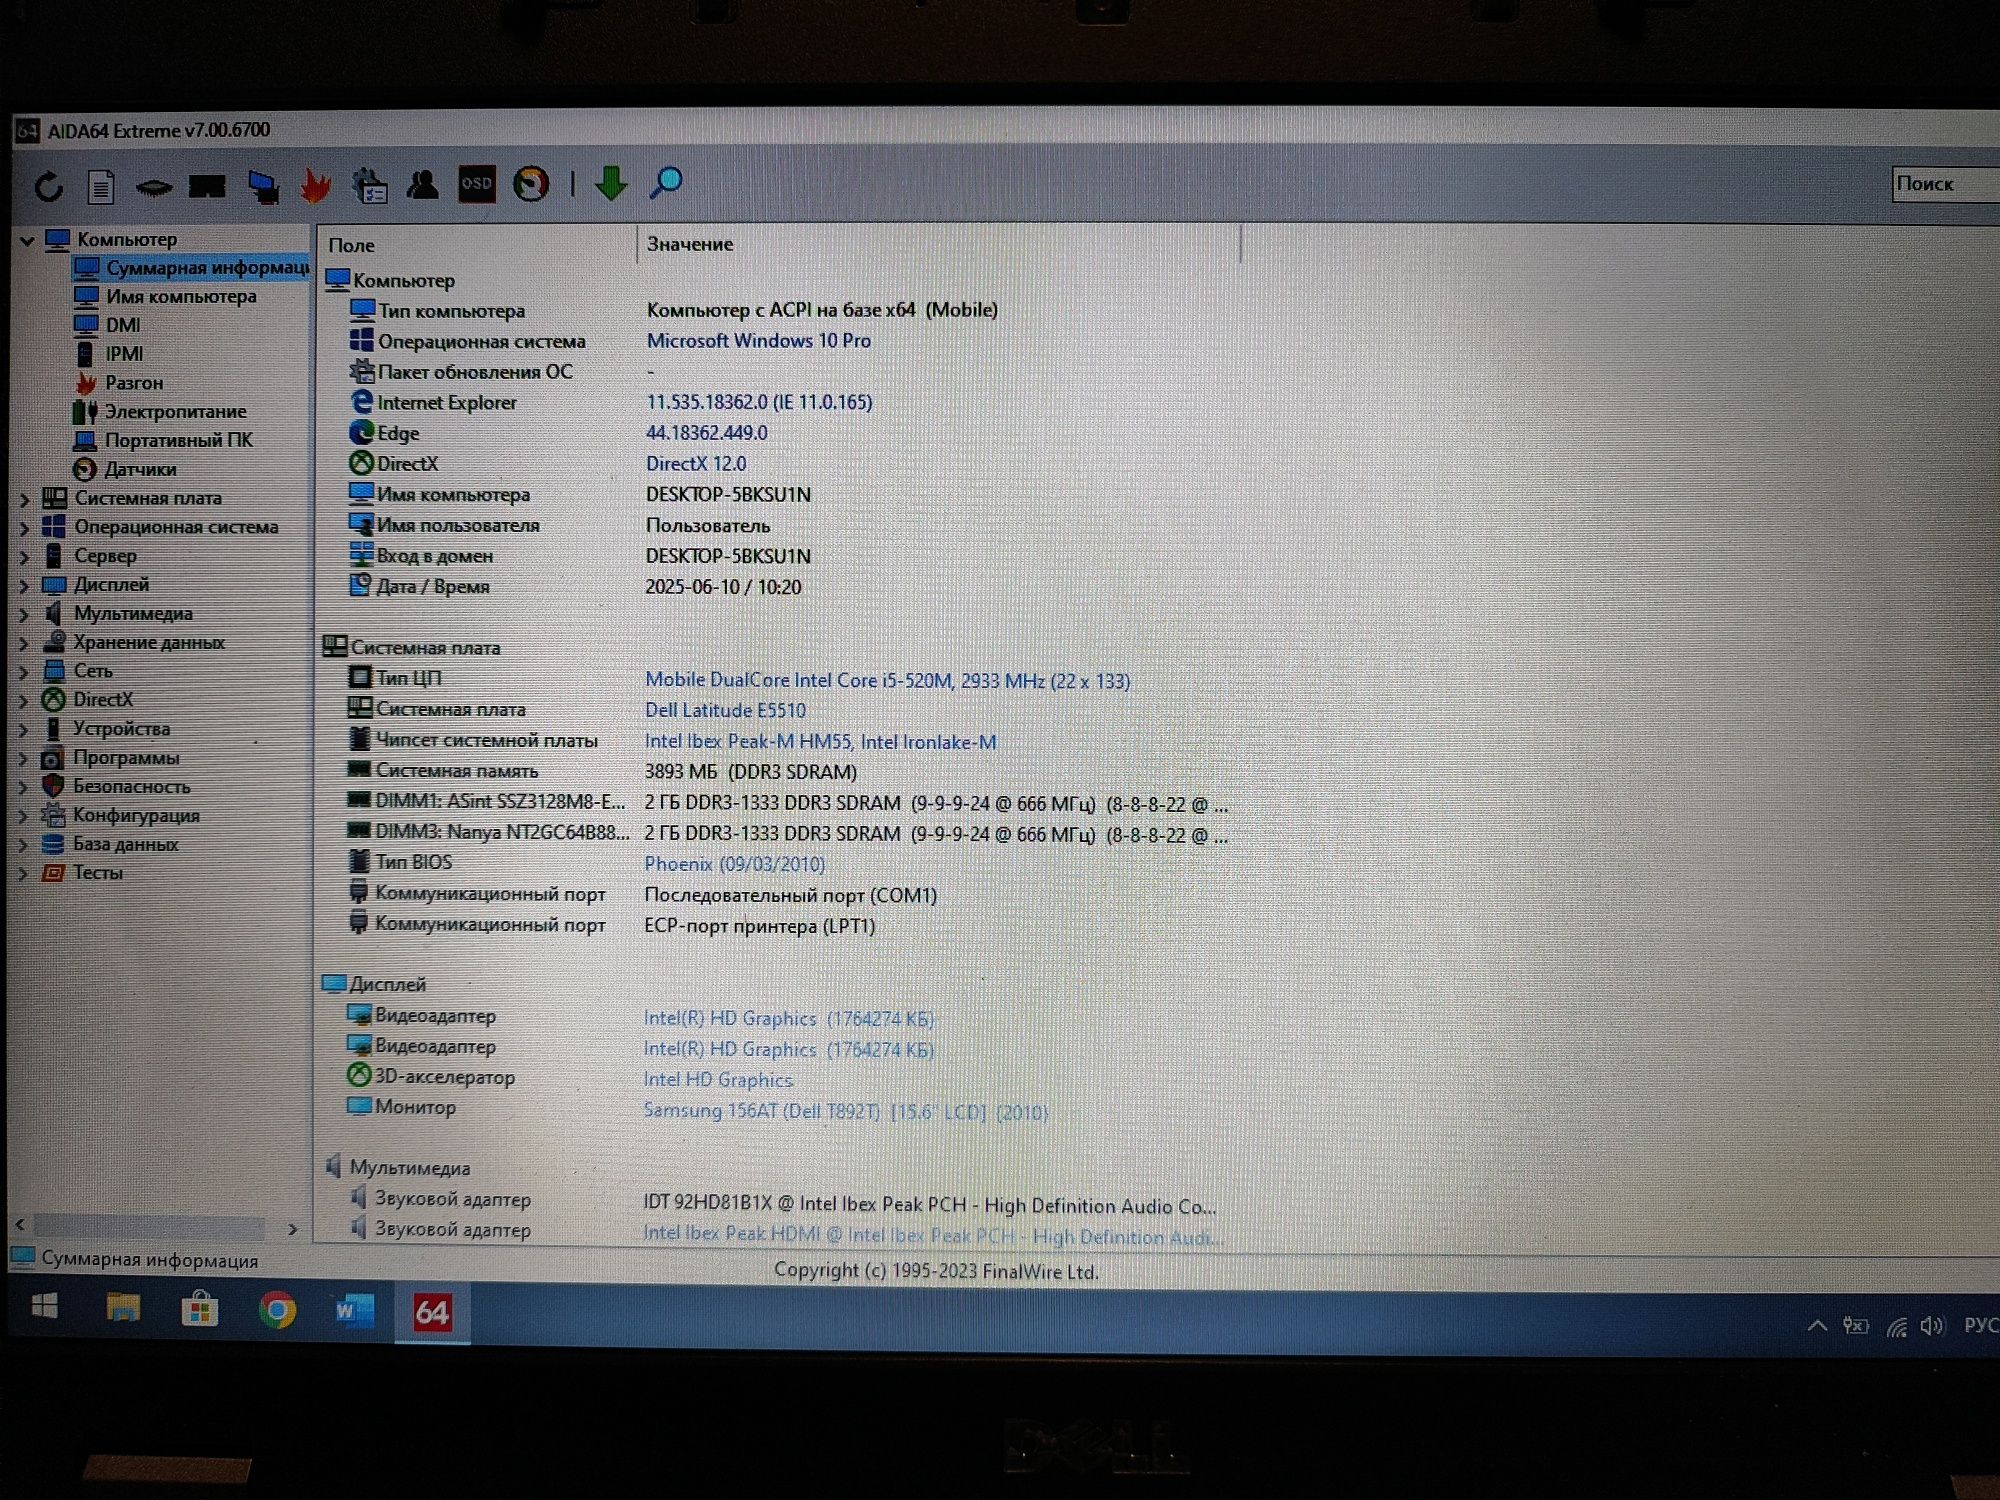Screen dimensions: 2000x1500
Task: Expand the Хранение данных tree node
Action: click(x=25, y=643)
